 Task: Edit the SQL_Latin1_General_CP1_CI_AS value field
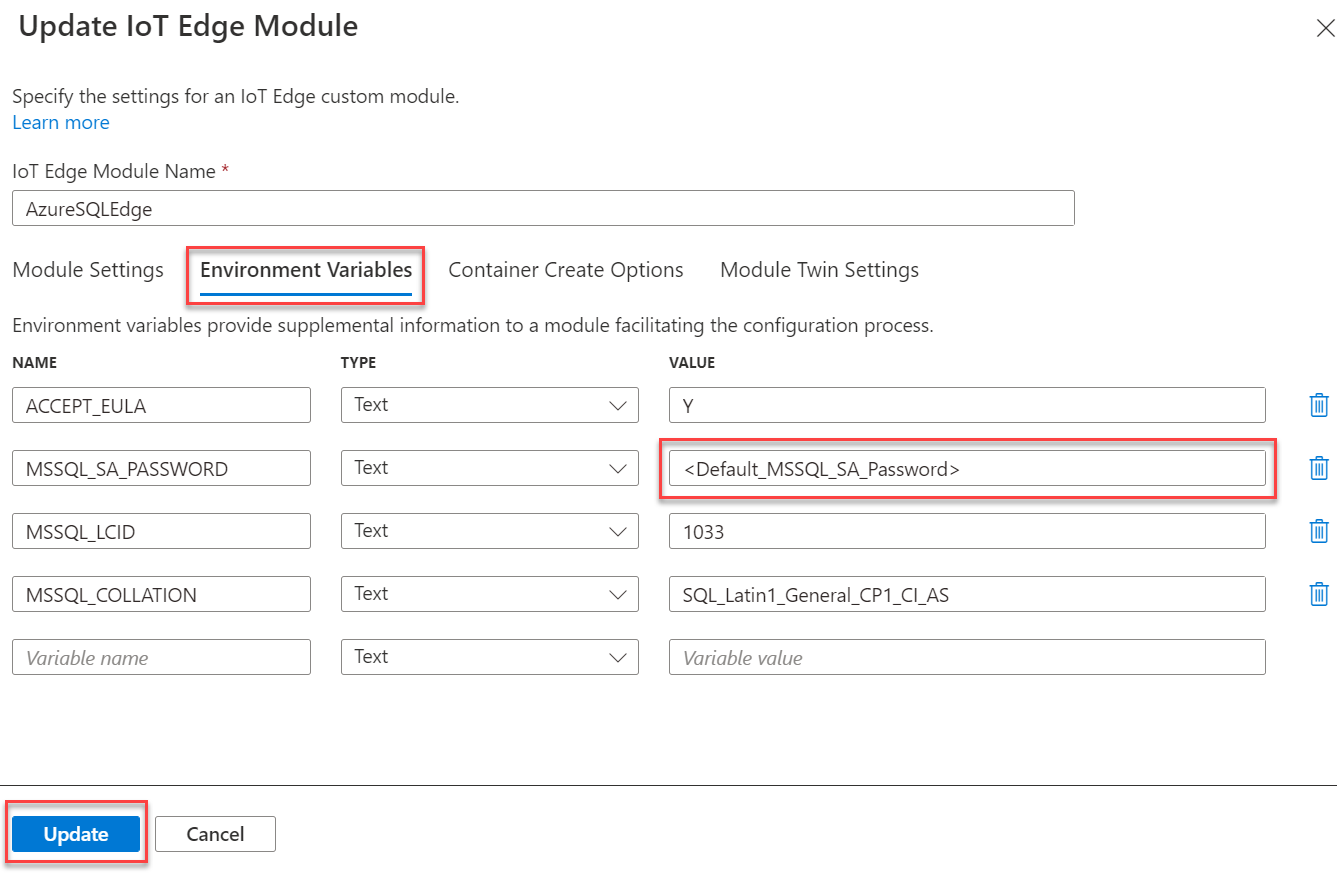[x=967, y=594]
